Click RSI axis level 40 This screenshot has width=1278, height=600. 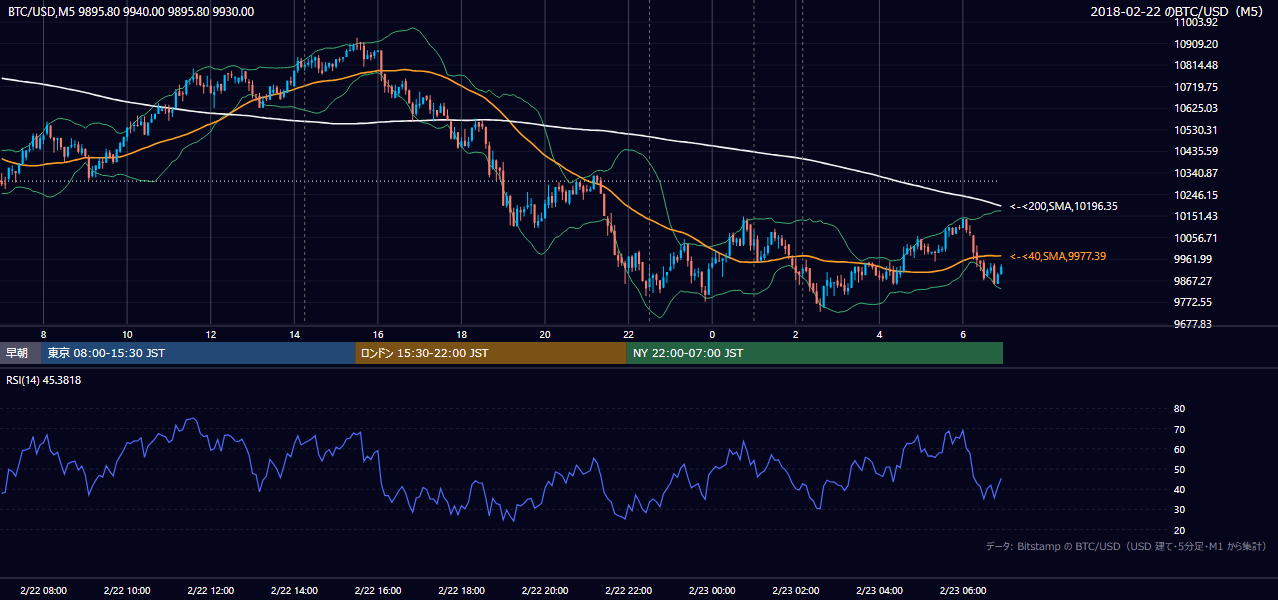pyautogui.click(x=1180, y=489)
